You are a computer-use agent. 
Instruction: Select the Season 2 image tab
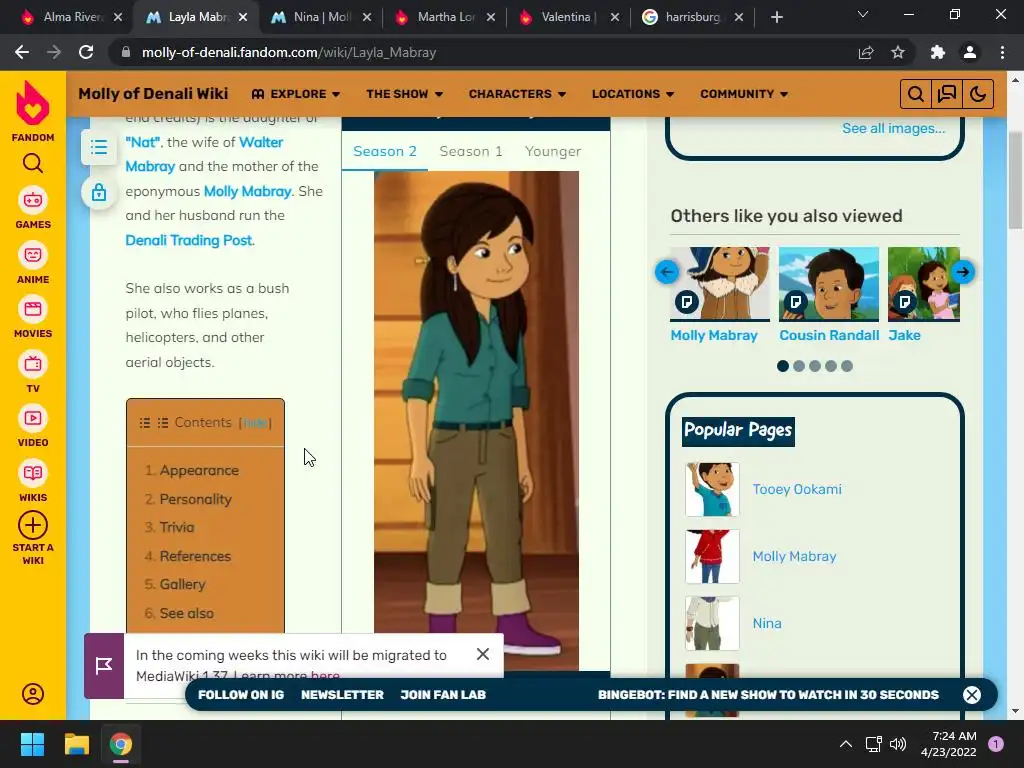point(385,152)
